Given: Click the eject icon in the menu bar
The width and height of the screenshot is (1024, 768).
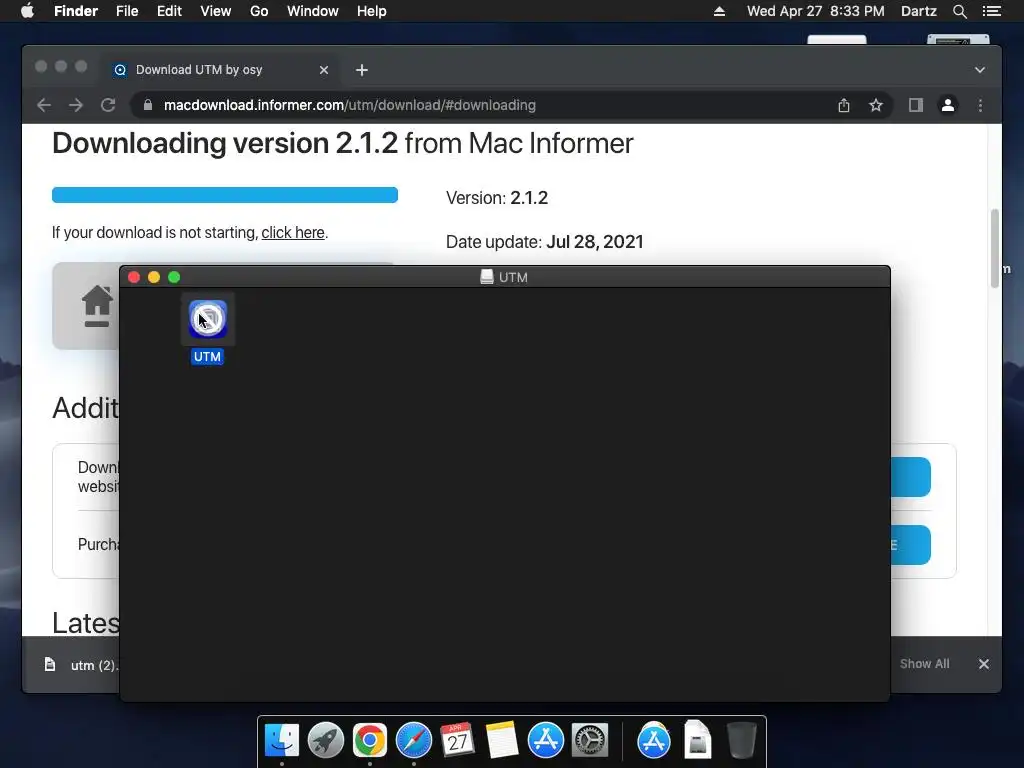Looking at the screenshot, I should tap(719, 11).
